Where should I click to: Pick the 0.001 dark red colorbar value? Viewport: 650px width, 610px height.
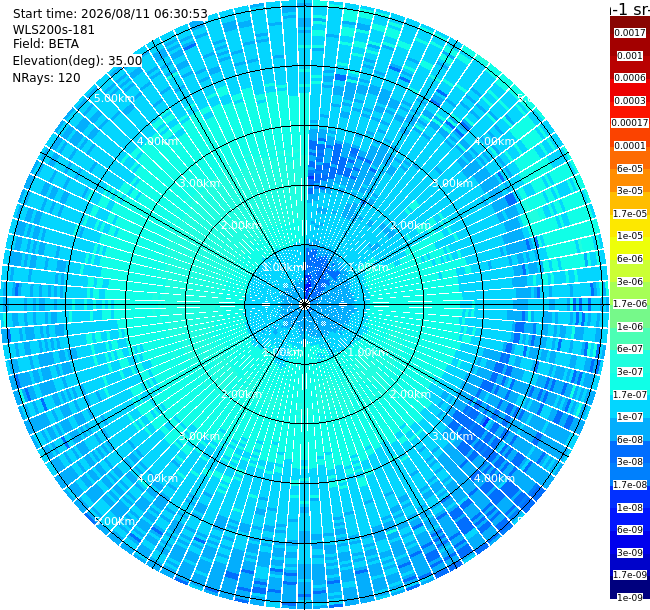click(630, 56)
